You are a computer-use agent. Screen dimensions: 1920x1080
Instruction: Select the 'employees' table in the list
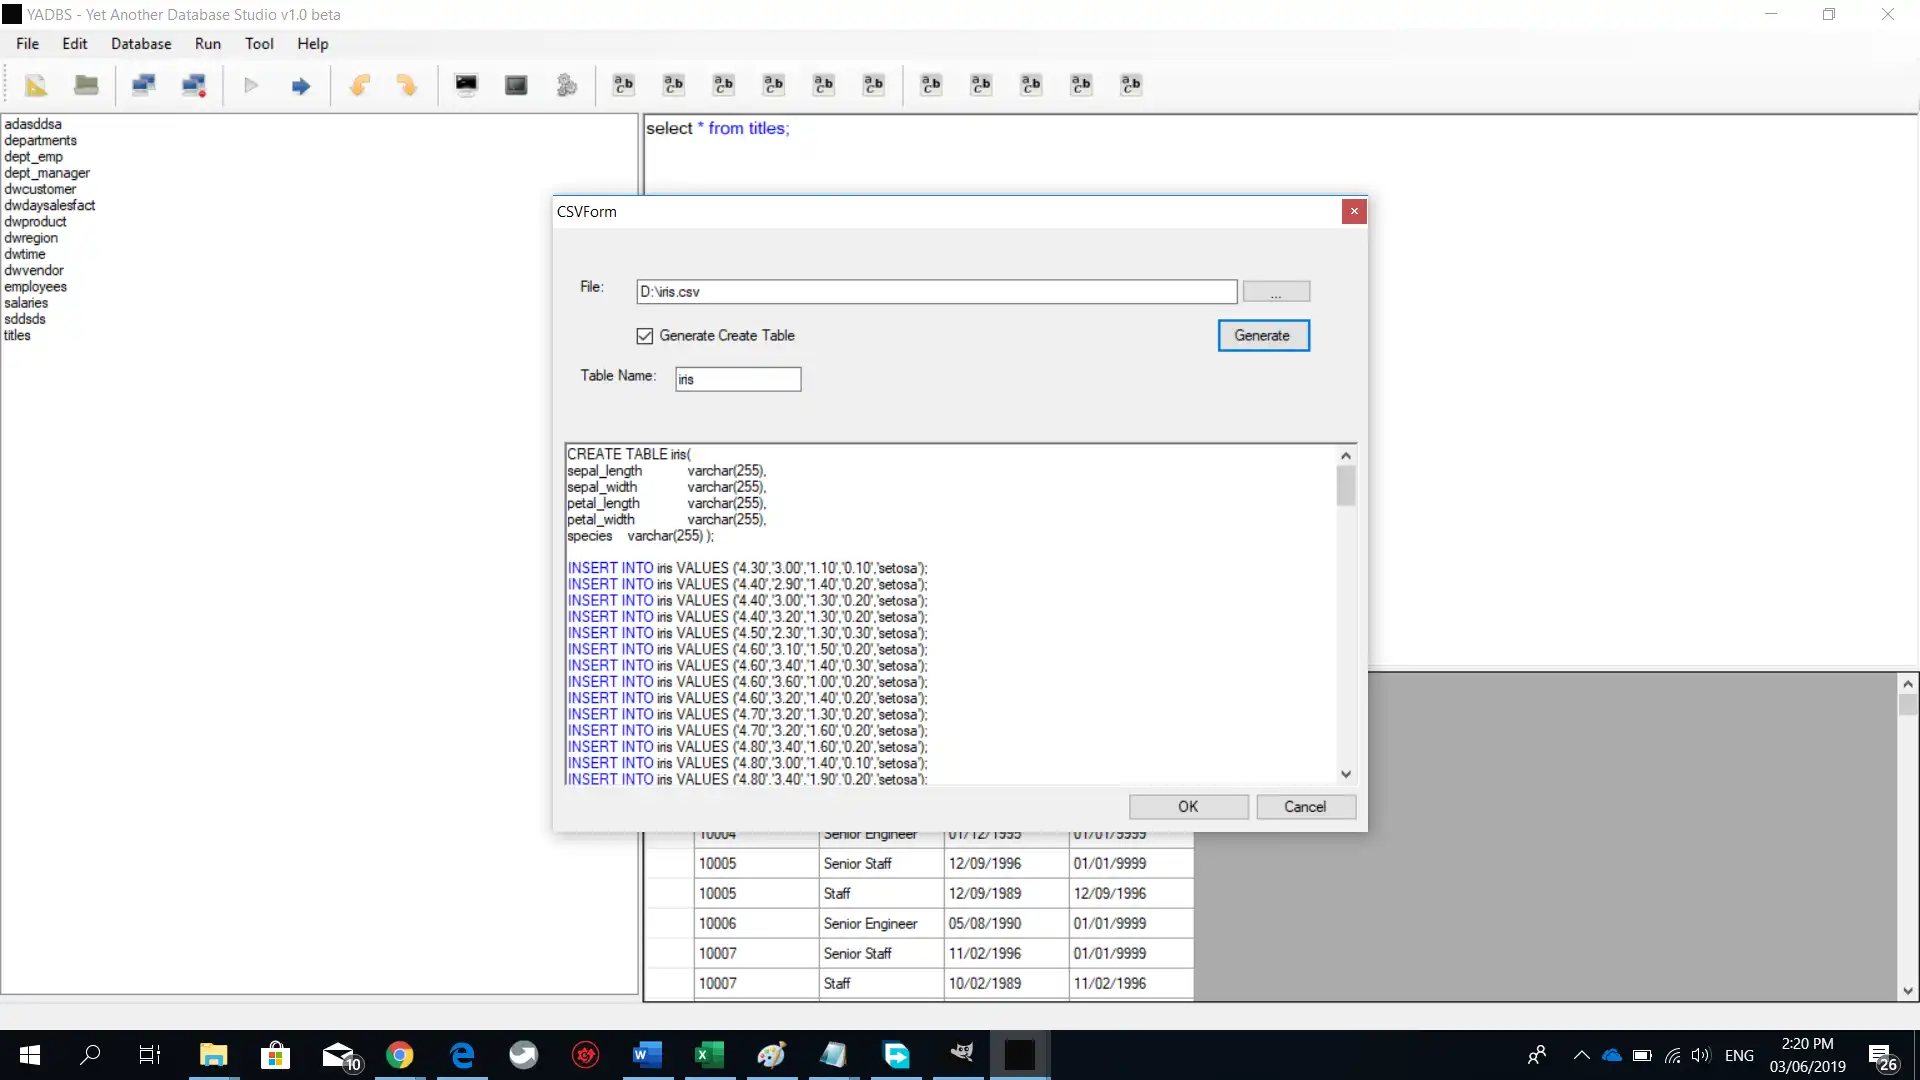(x=36, y=287)
